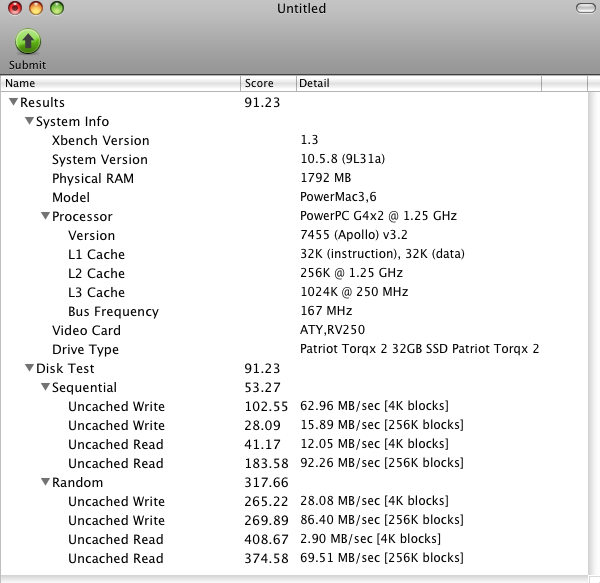The image size is (600, 583).
Task: Select the Bus Frequency row
Action: (294, 311)
